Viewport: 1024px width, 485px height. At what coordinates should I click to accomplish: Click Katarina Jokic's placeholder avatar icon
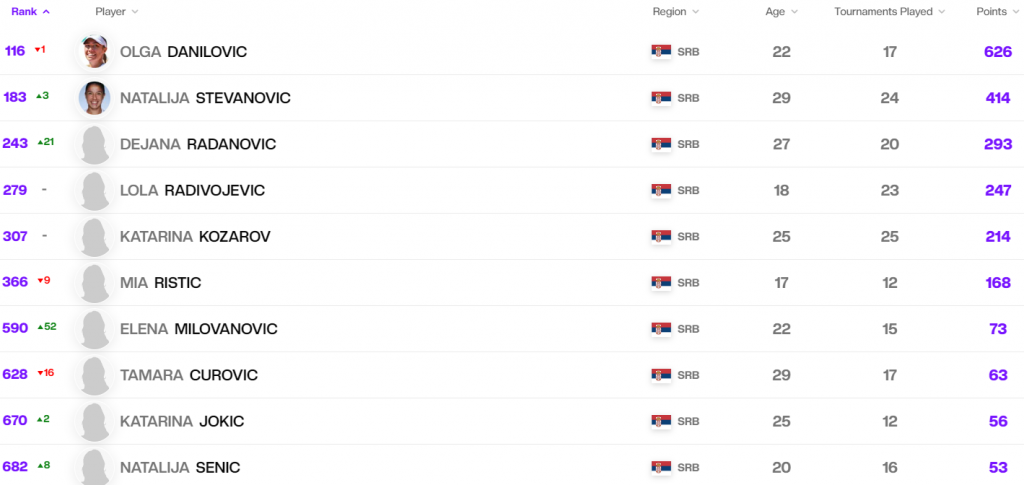click(x=94, y=421)
